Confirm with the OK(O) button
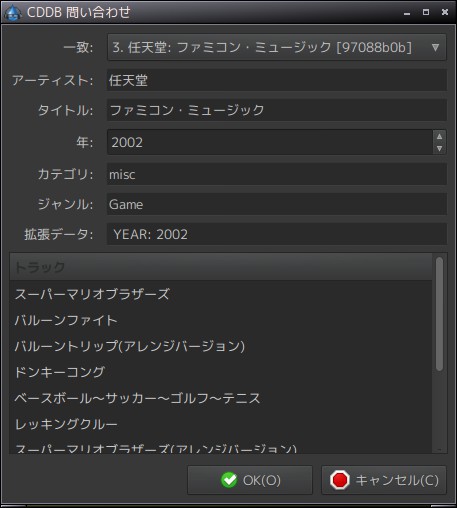This screenshot has width=457, height=508. pos(250,480)
